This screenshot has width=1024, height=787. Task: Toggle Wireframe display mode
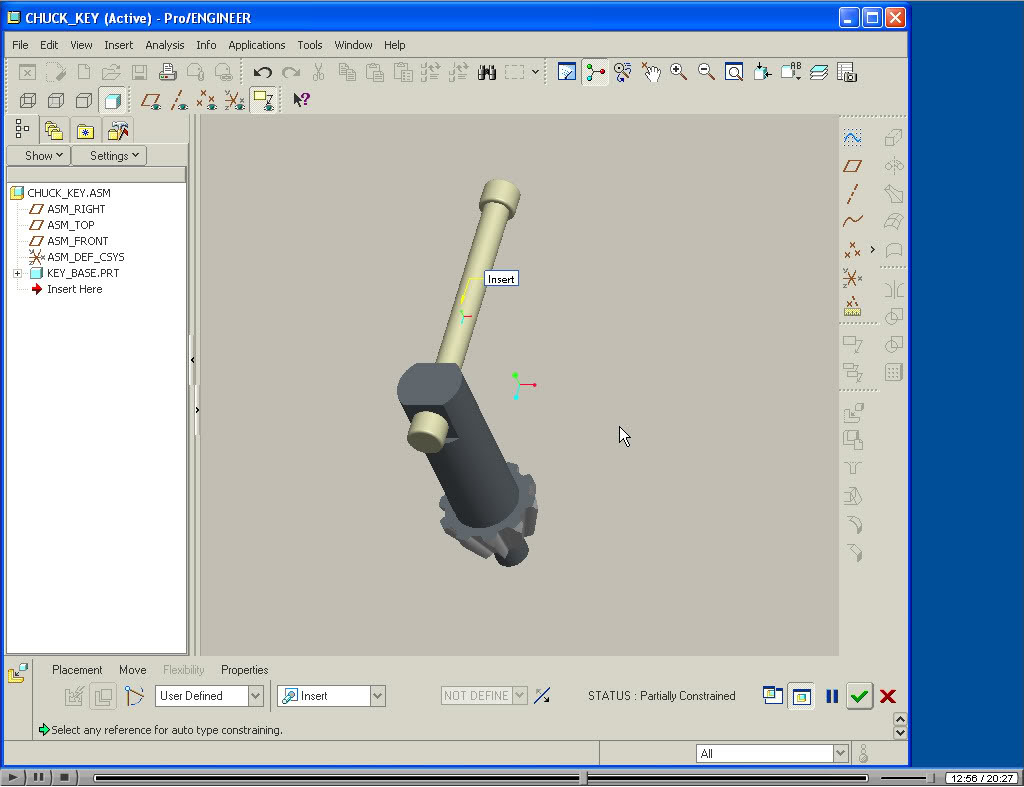coord(28,101)
